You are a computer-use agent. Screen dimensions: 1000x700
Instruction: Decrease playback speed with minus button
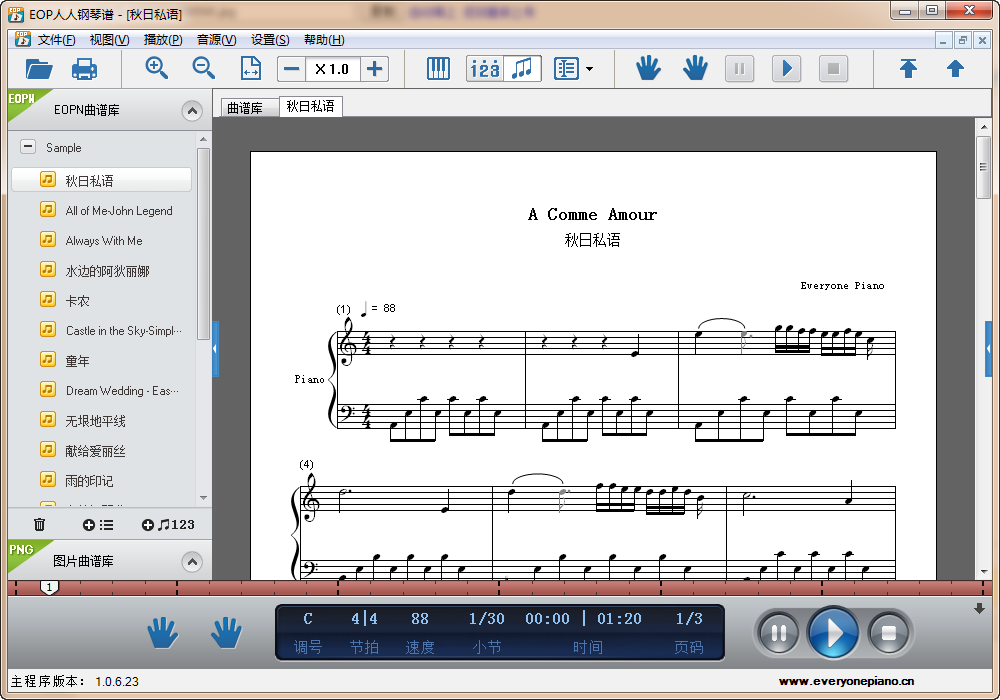(291, 69)
